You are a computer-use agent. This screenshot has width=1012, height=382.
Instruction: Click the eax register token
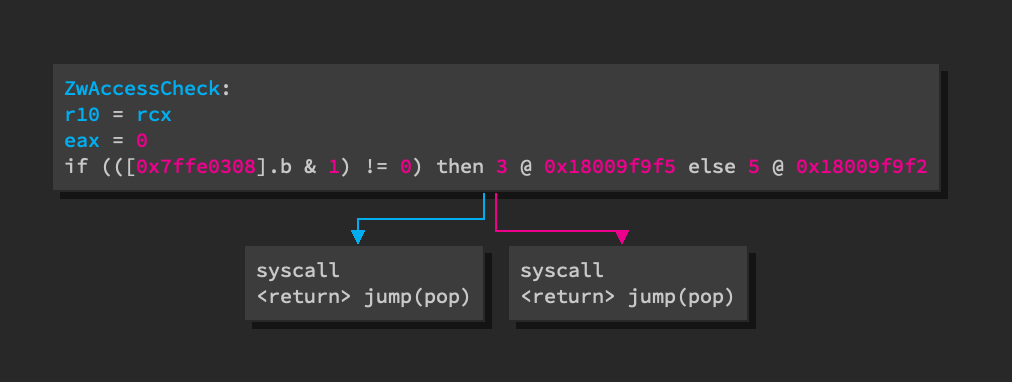pyautogui.click(x=82, y=141)
